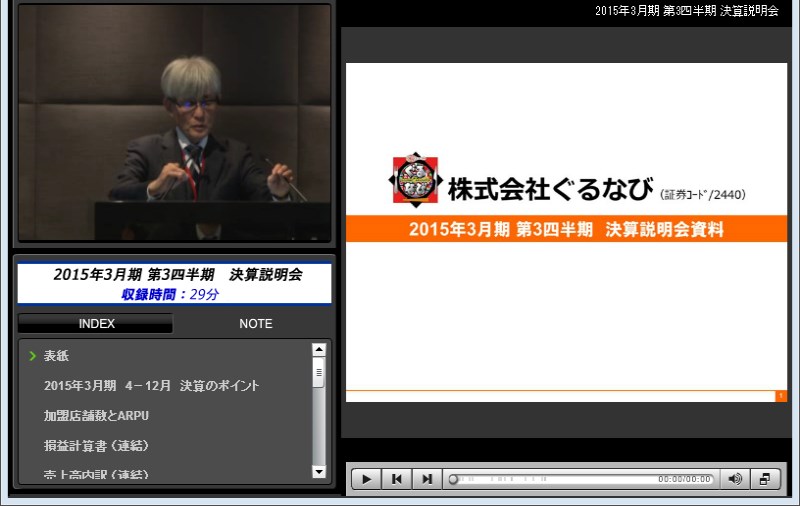Skip to the next slide chapter
The height and width of the screenshot is (506, 800).
click(x=427, y=479)
